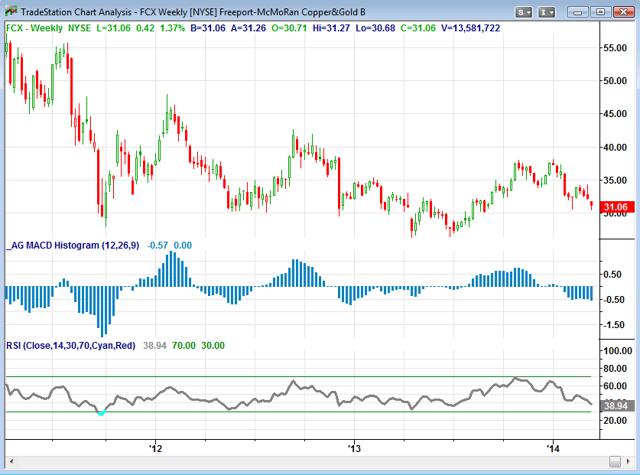Click the '20.00' RSI axis label

pos(616,420)
